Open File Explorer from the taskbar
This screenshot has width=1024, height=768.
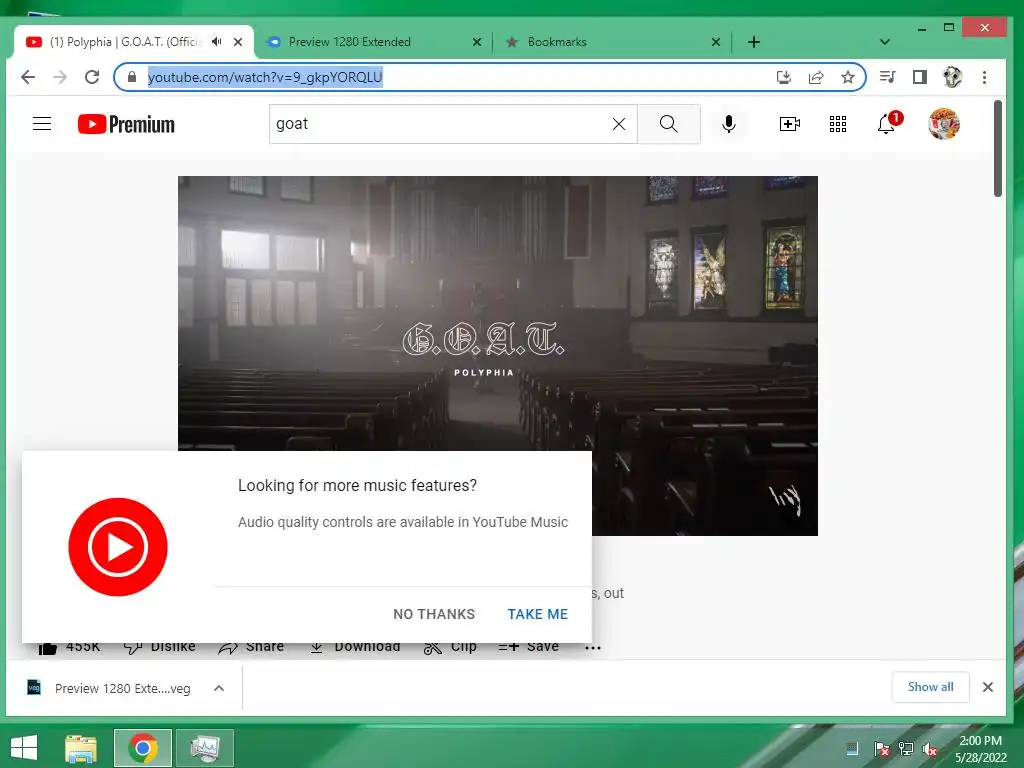point(81,748)
